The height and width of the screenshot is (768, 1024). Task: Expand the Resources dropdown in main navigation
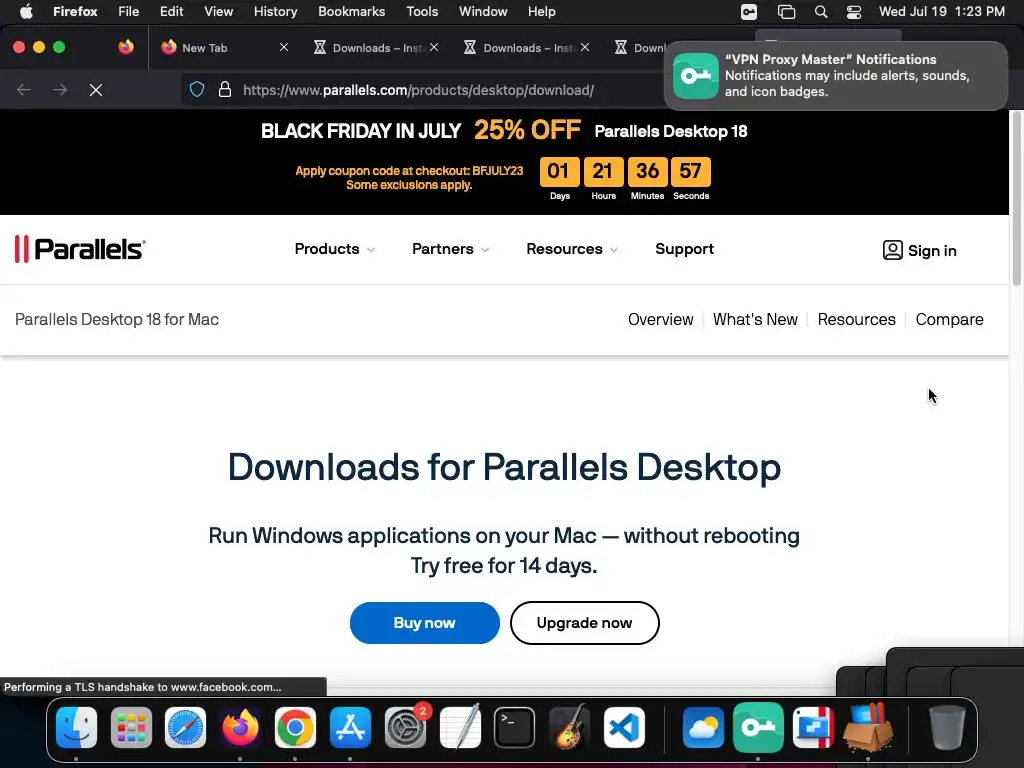click(572, 249)
